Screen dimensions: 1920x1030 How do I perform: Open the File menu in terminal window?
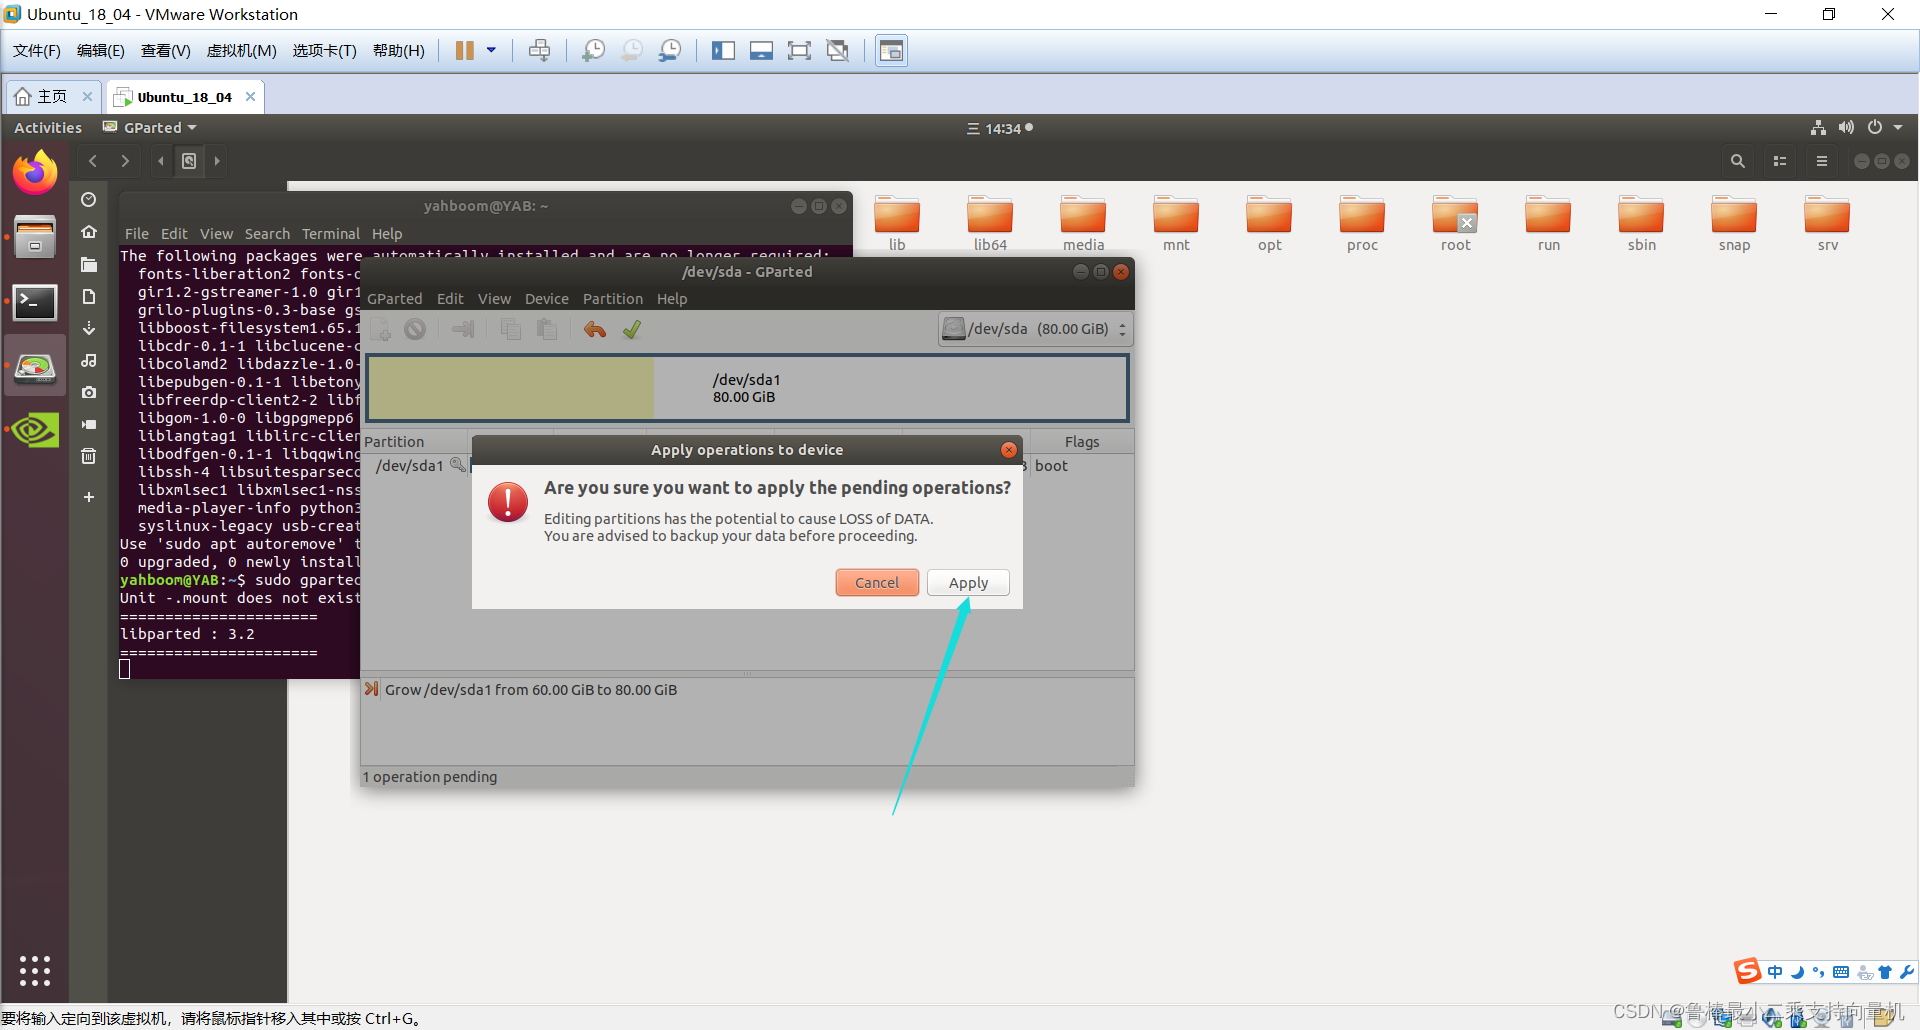click(x=137, y=234)
